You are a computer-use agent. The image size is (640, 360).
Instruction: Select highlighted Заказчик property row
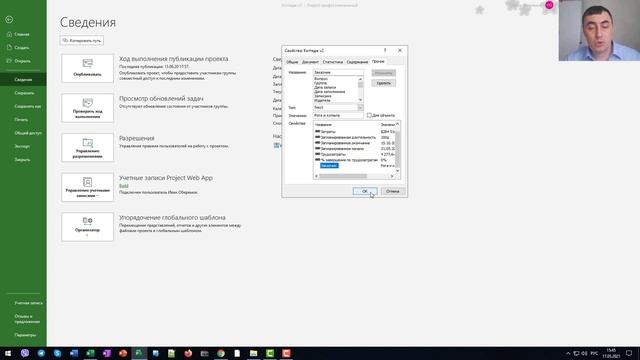(x=329, y=166)
